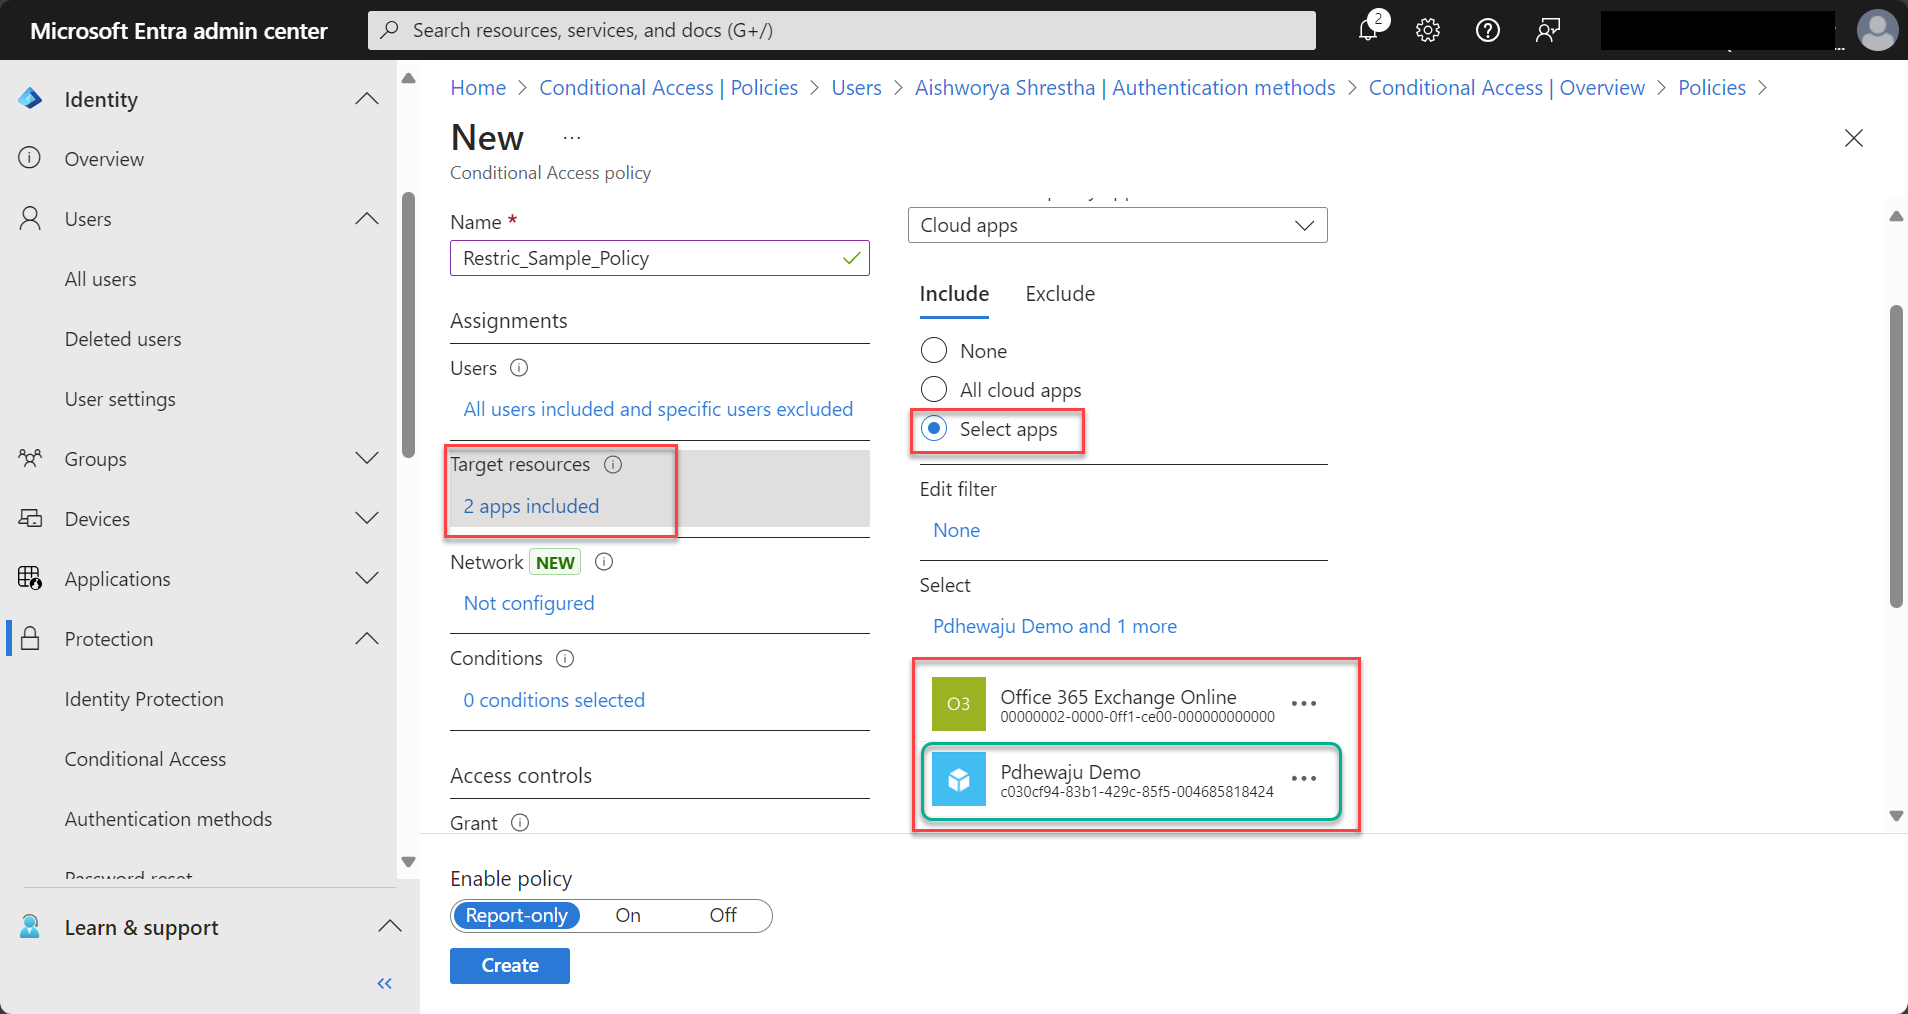Open the 2 apps included link
1908x1014 pixels.
531,506
